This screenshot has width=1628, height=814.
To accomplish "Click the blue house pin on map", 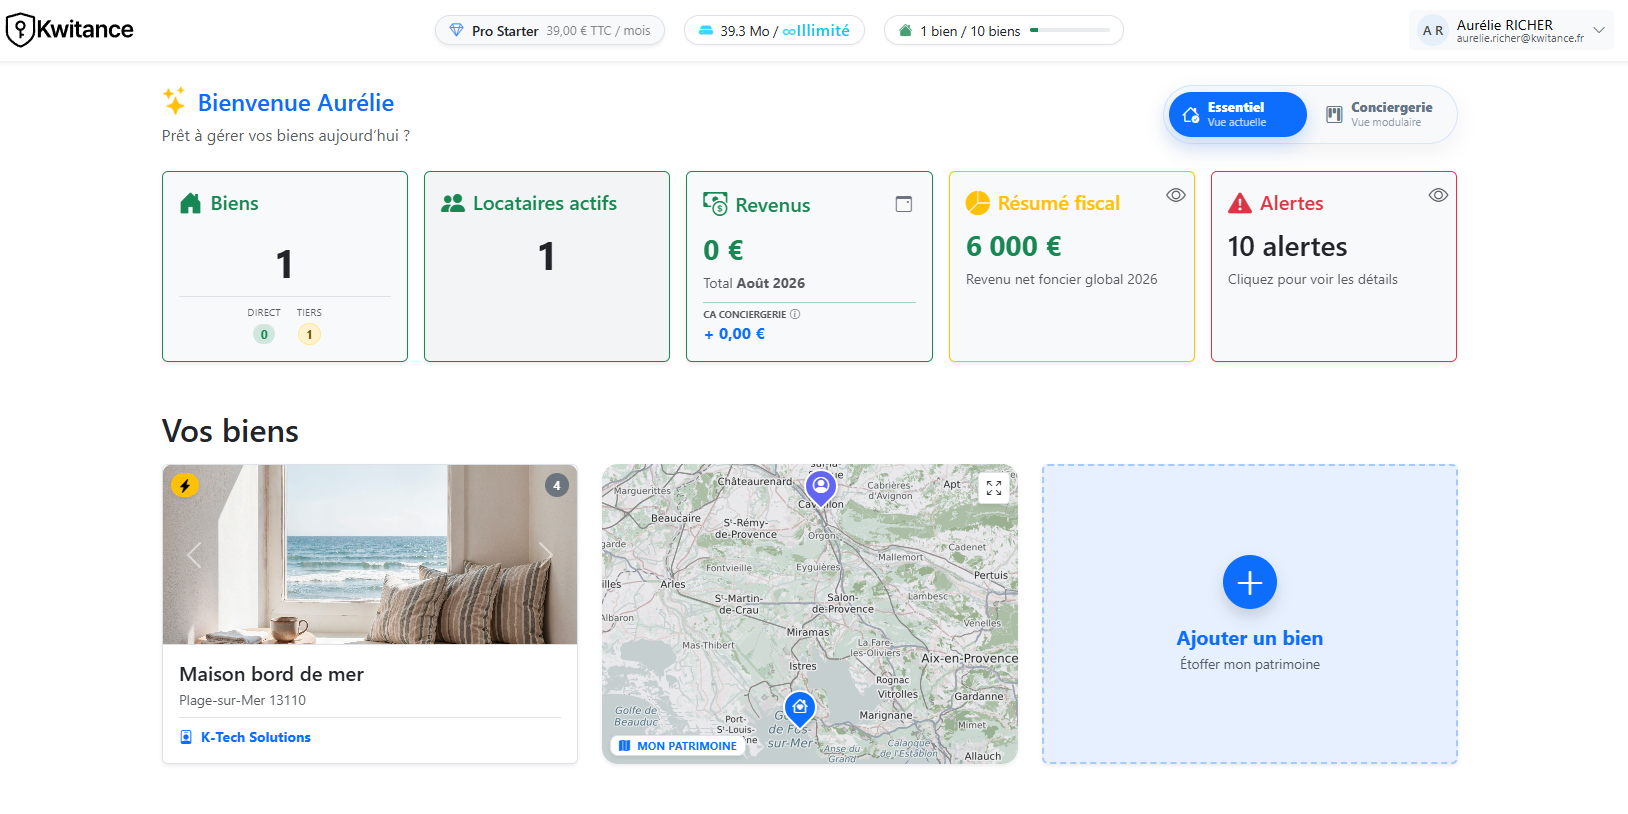I will tap(800, 709).
